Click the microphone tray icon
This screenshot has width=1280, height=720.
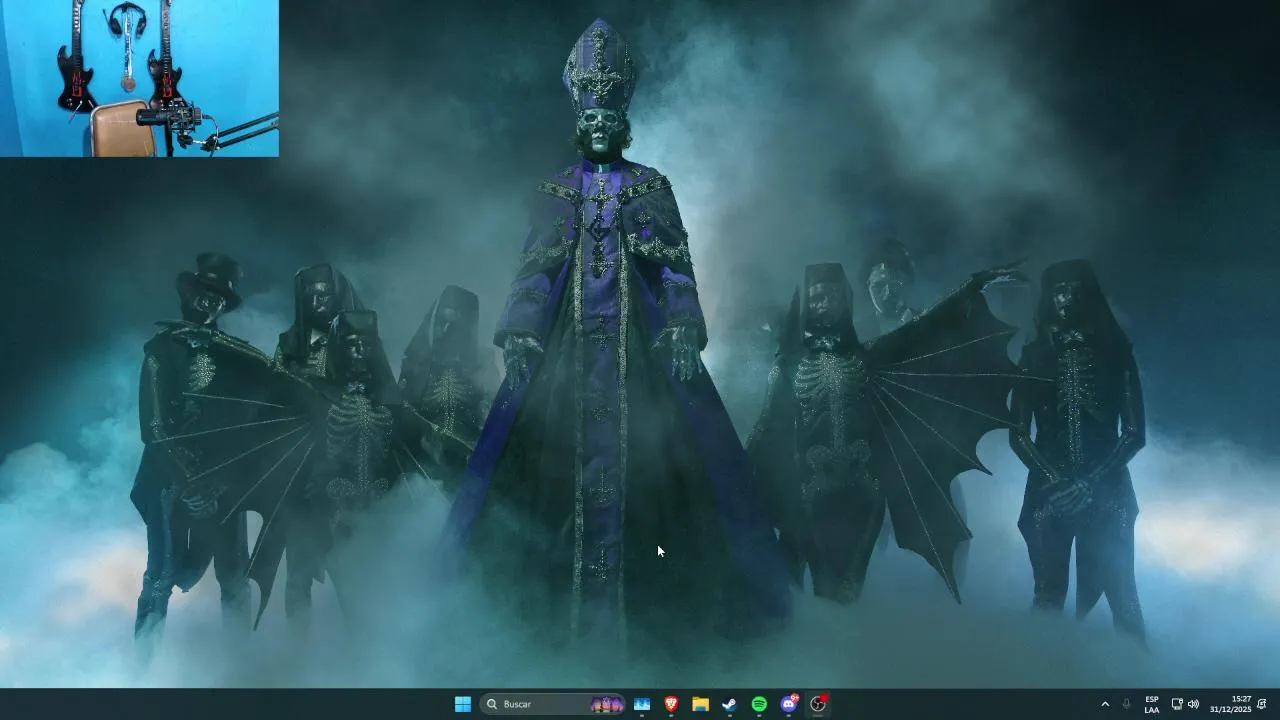click(x=1126, y=704)
